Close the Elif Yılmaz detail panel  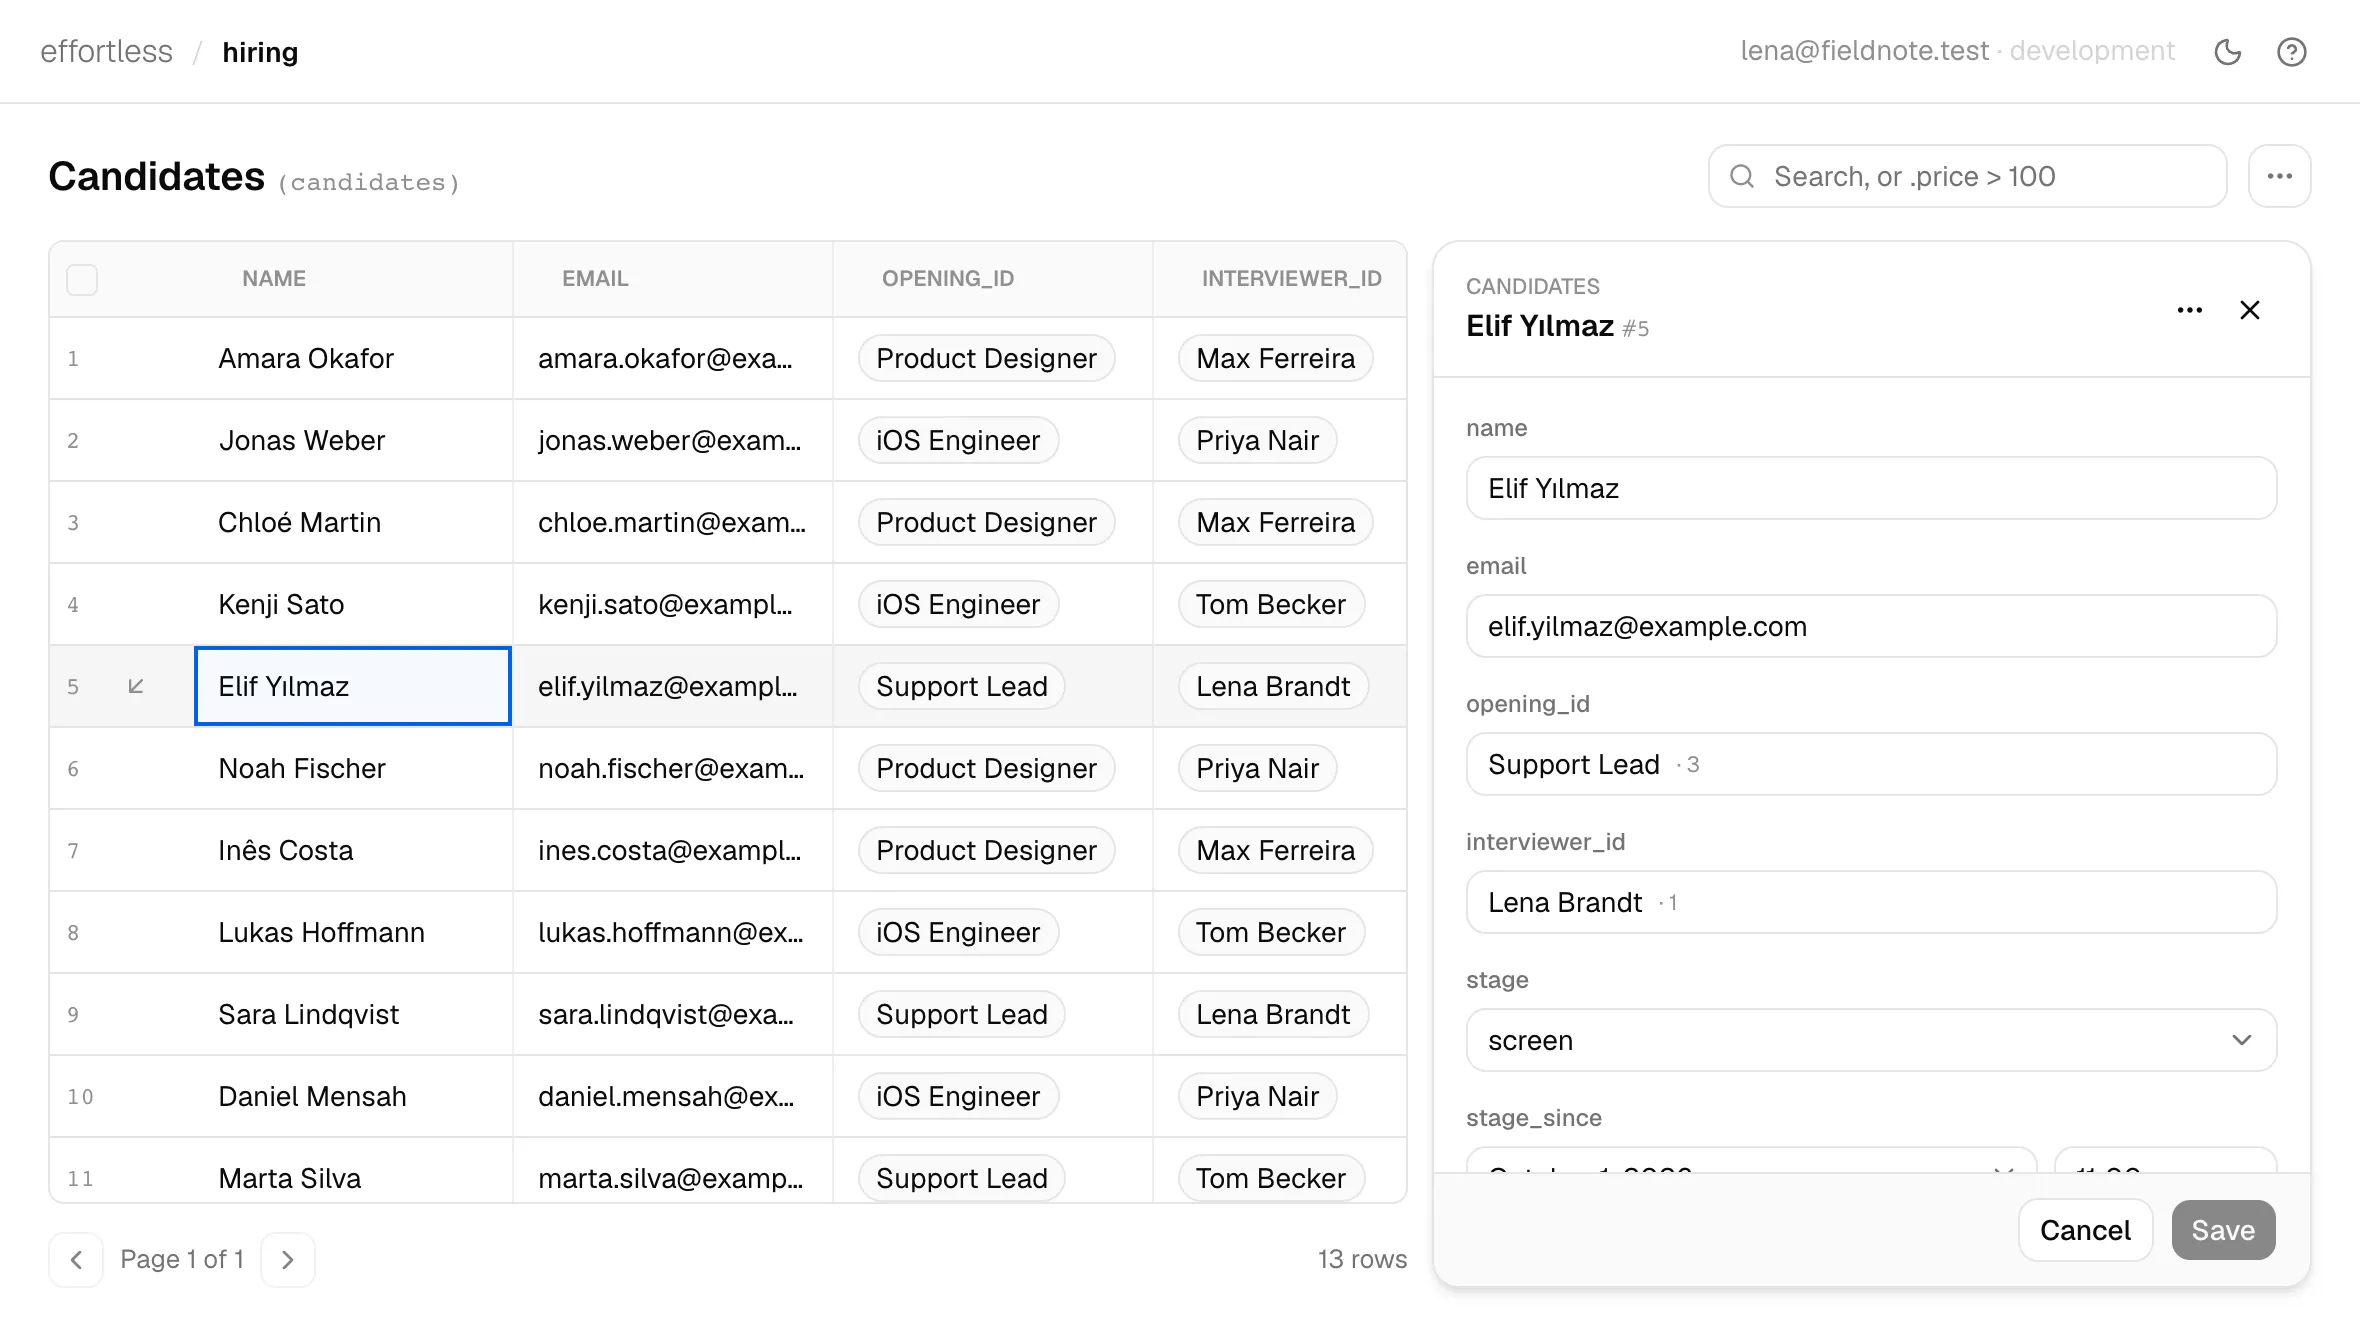2250,310
